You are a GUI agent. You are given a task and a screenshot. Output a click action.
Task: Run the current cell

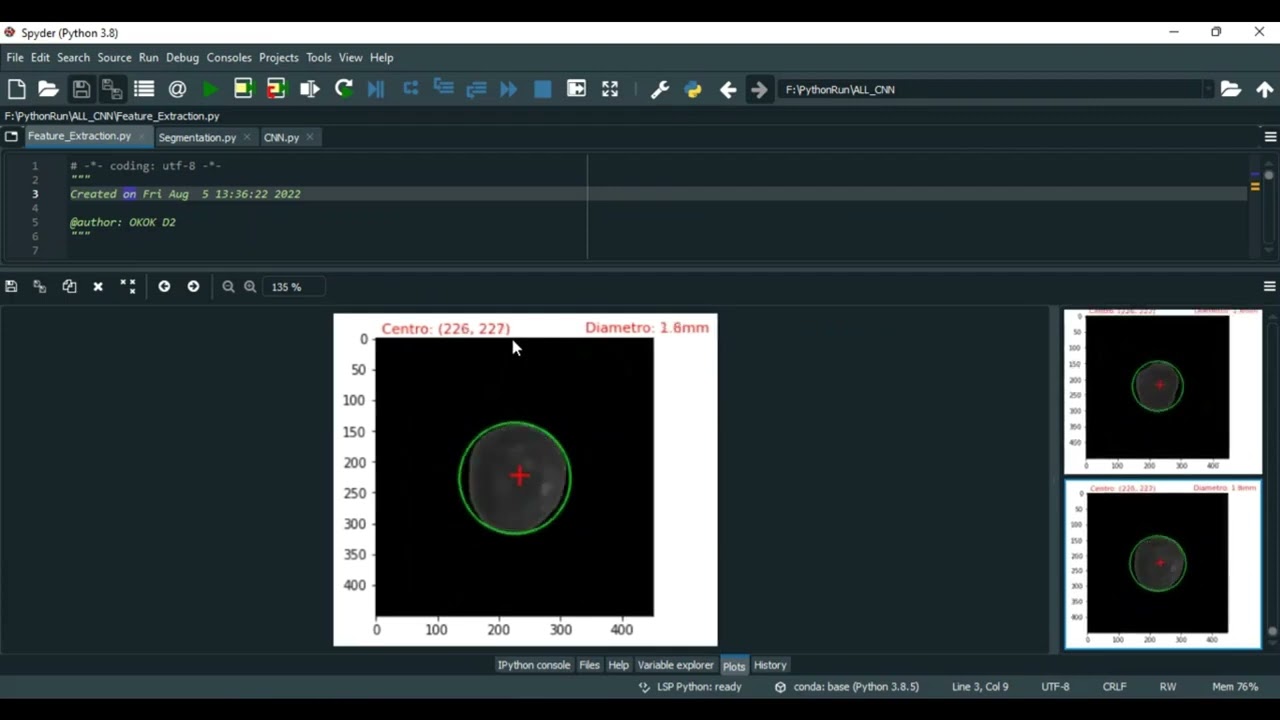click(243, 89)
